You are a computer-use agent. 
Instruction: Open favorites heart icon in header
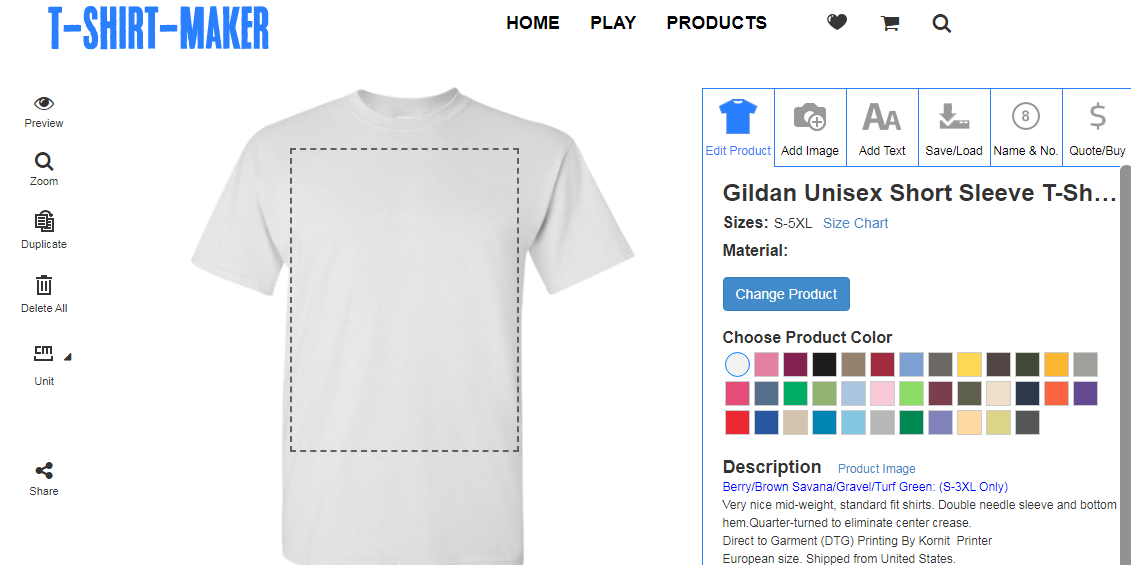pyautogui.click(x=837, y=23)
